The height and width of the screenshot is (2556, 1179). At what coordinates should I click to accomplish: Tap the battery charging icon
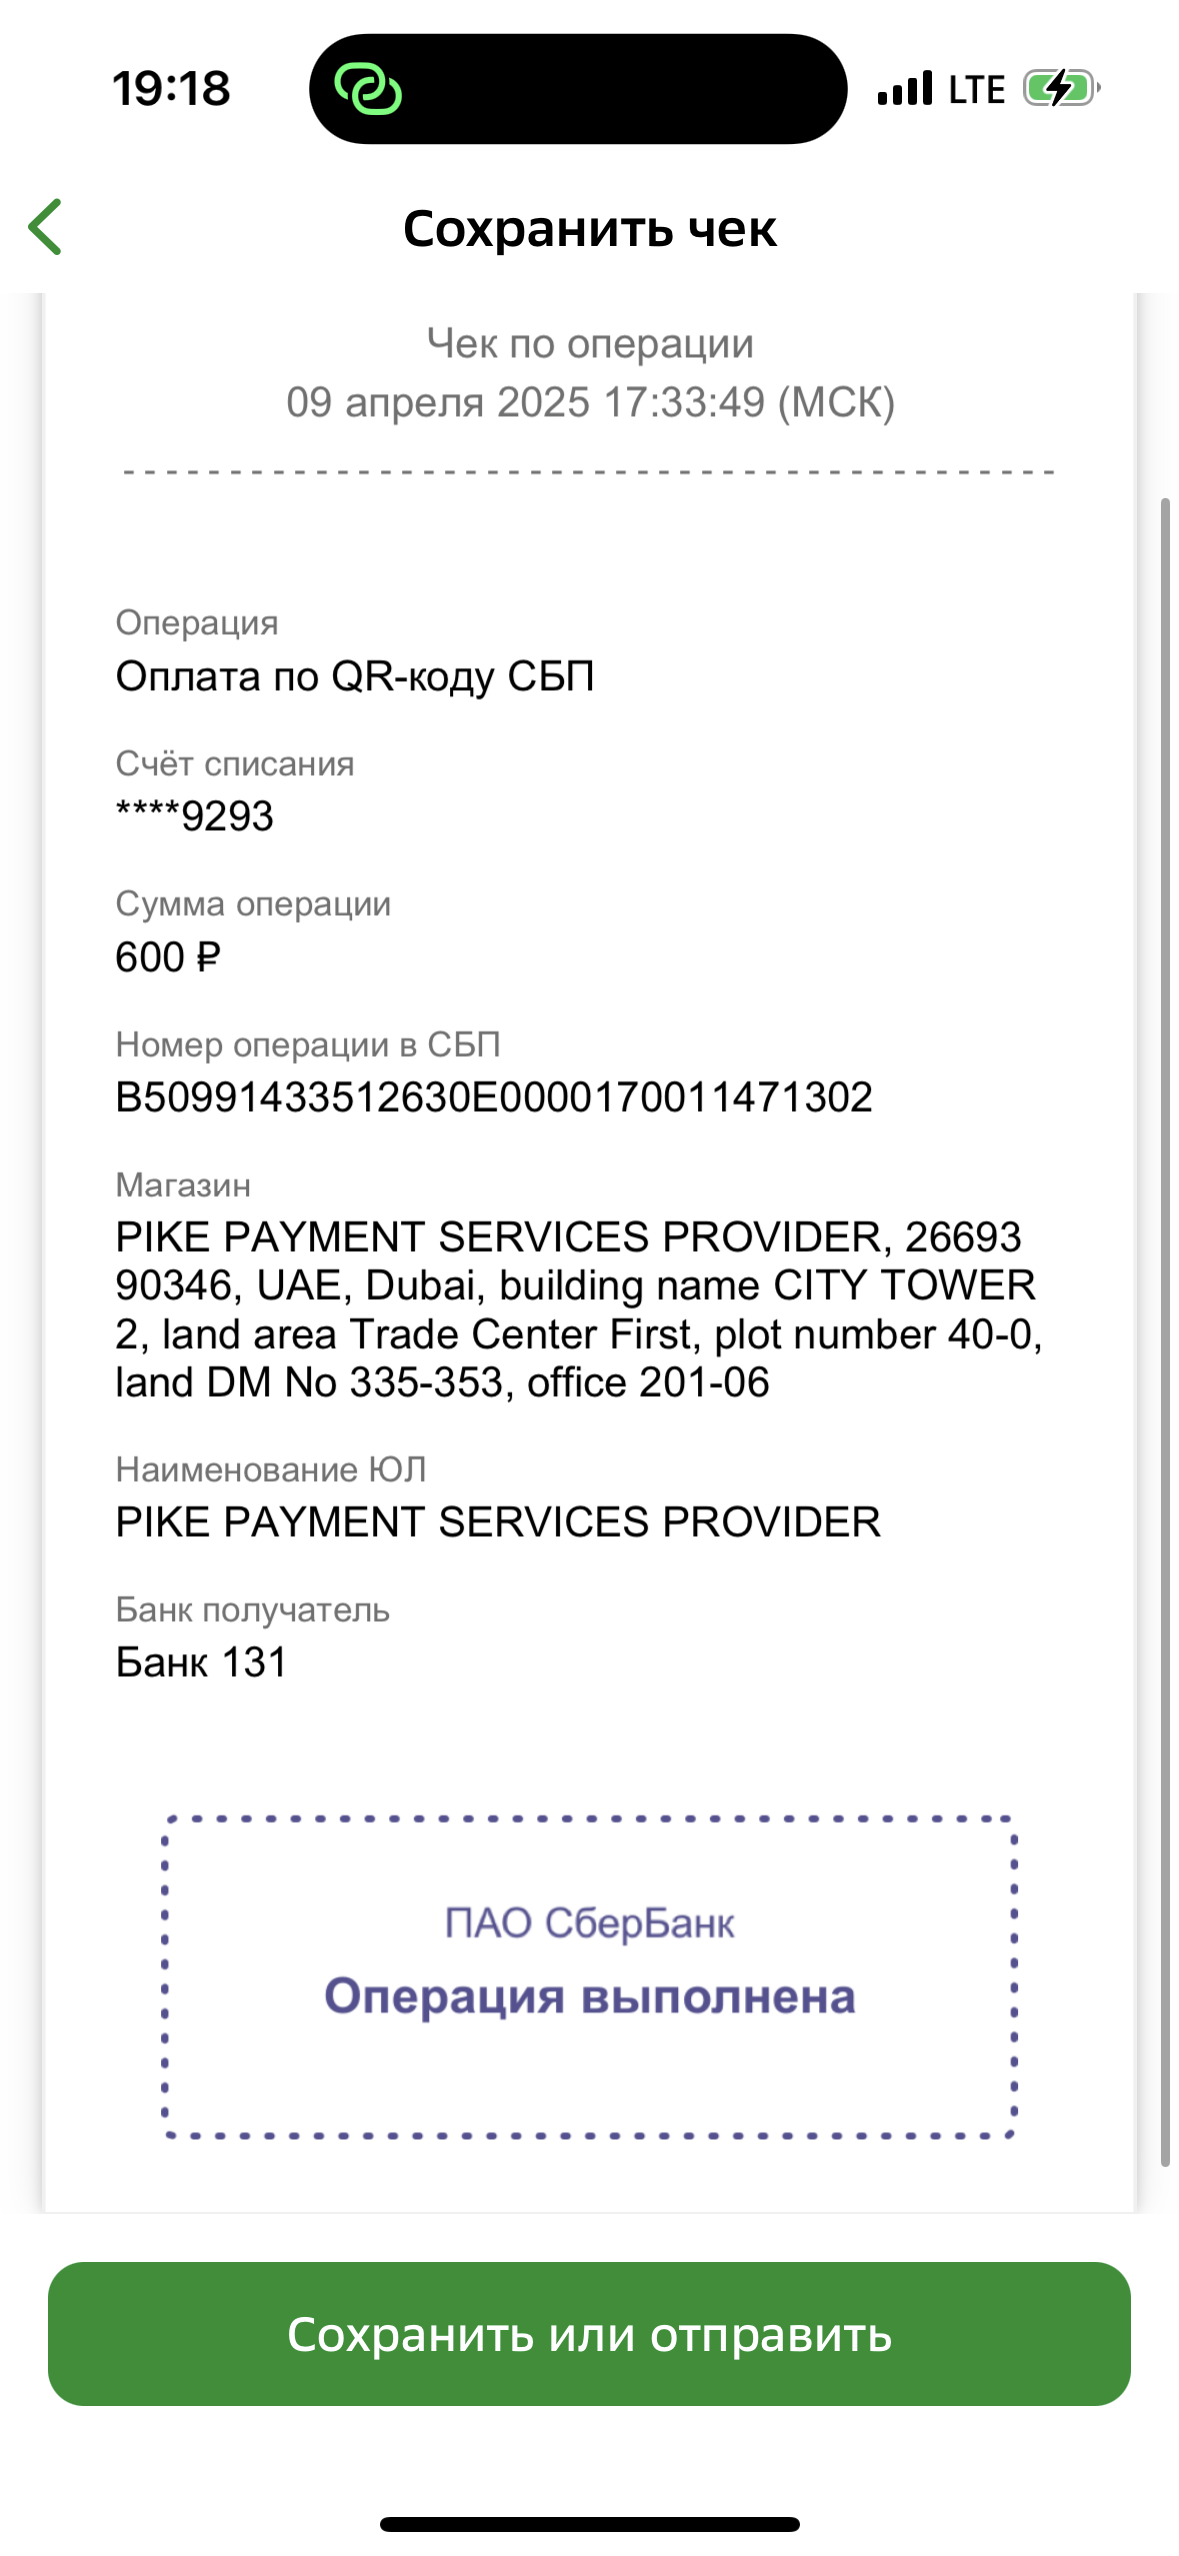(x=1061, y=88)
